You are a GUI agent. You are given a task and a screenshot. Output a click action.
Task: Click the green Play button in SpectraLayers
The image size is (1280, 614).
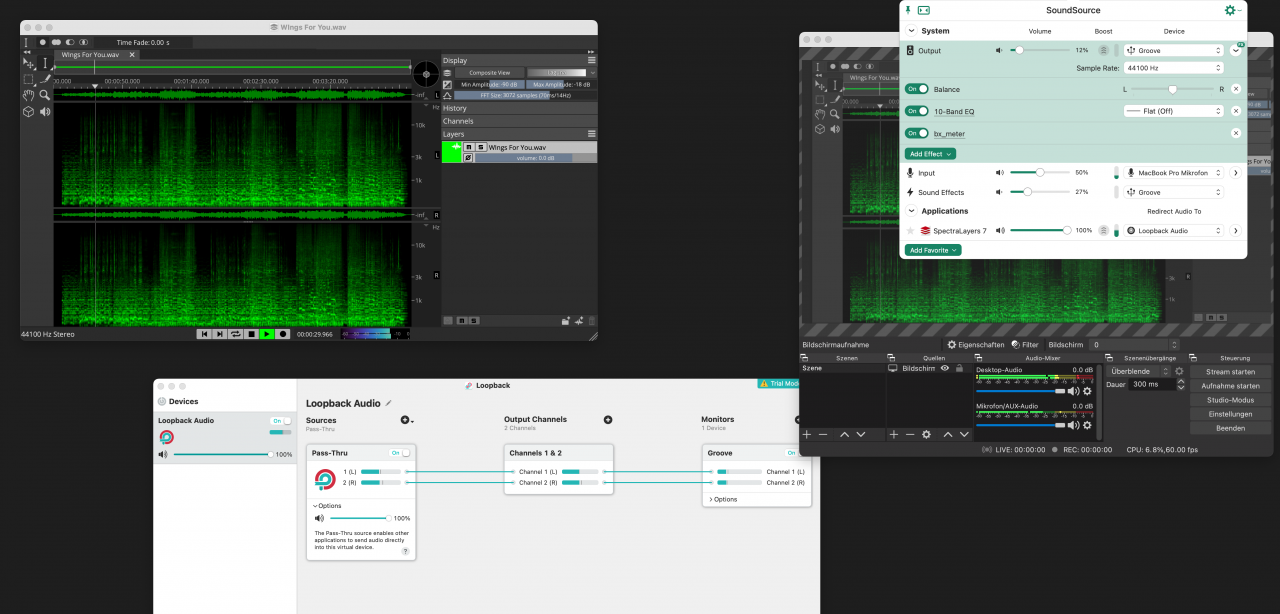[x=267, y=334]
